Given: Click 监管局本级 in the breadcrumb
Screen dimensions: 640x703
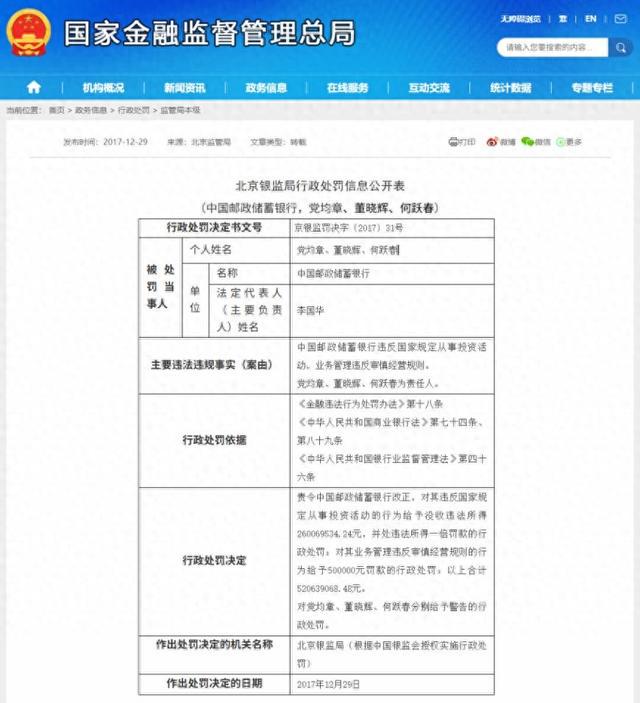Looking at the screenshot, I should [180, 110].
